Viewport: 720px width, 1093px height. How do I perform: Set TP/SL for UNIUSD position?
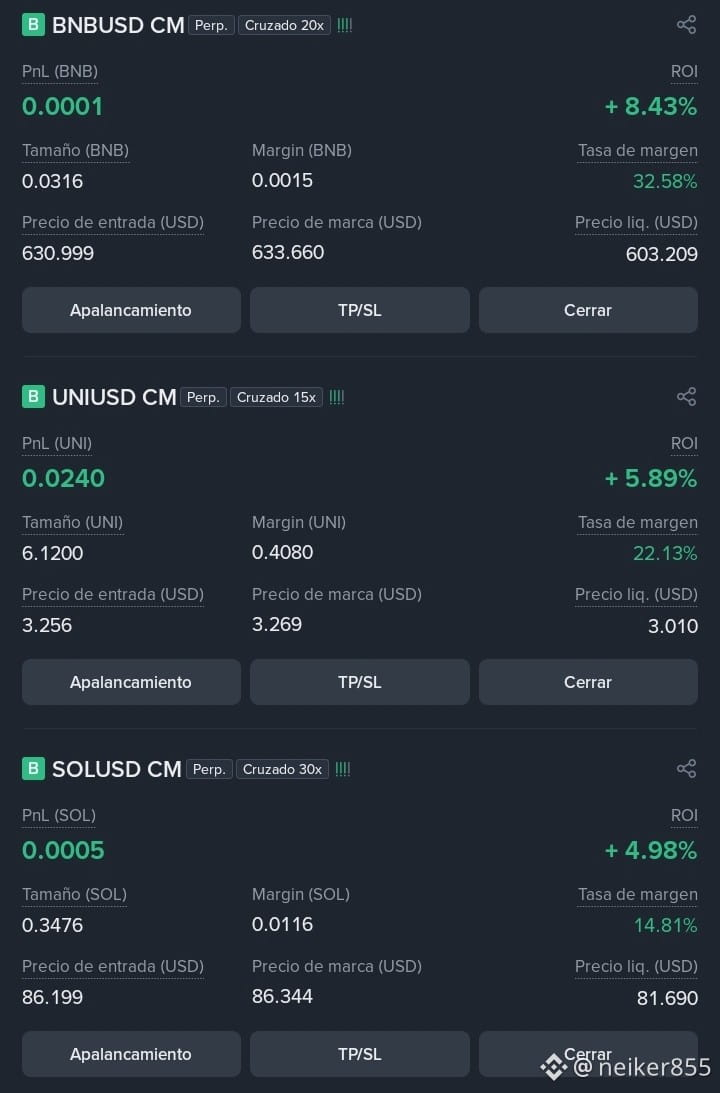click(x=360, y=682)
